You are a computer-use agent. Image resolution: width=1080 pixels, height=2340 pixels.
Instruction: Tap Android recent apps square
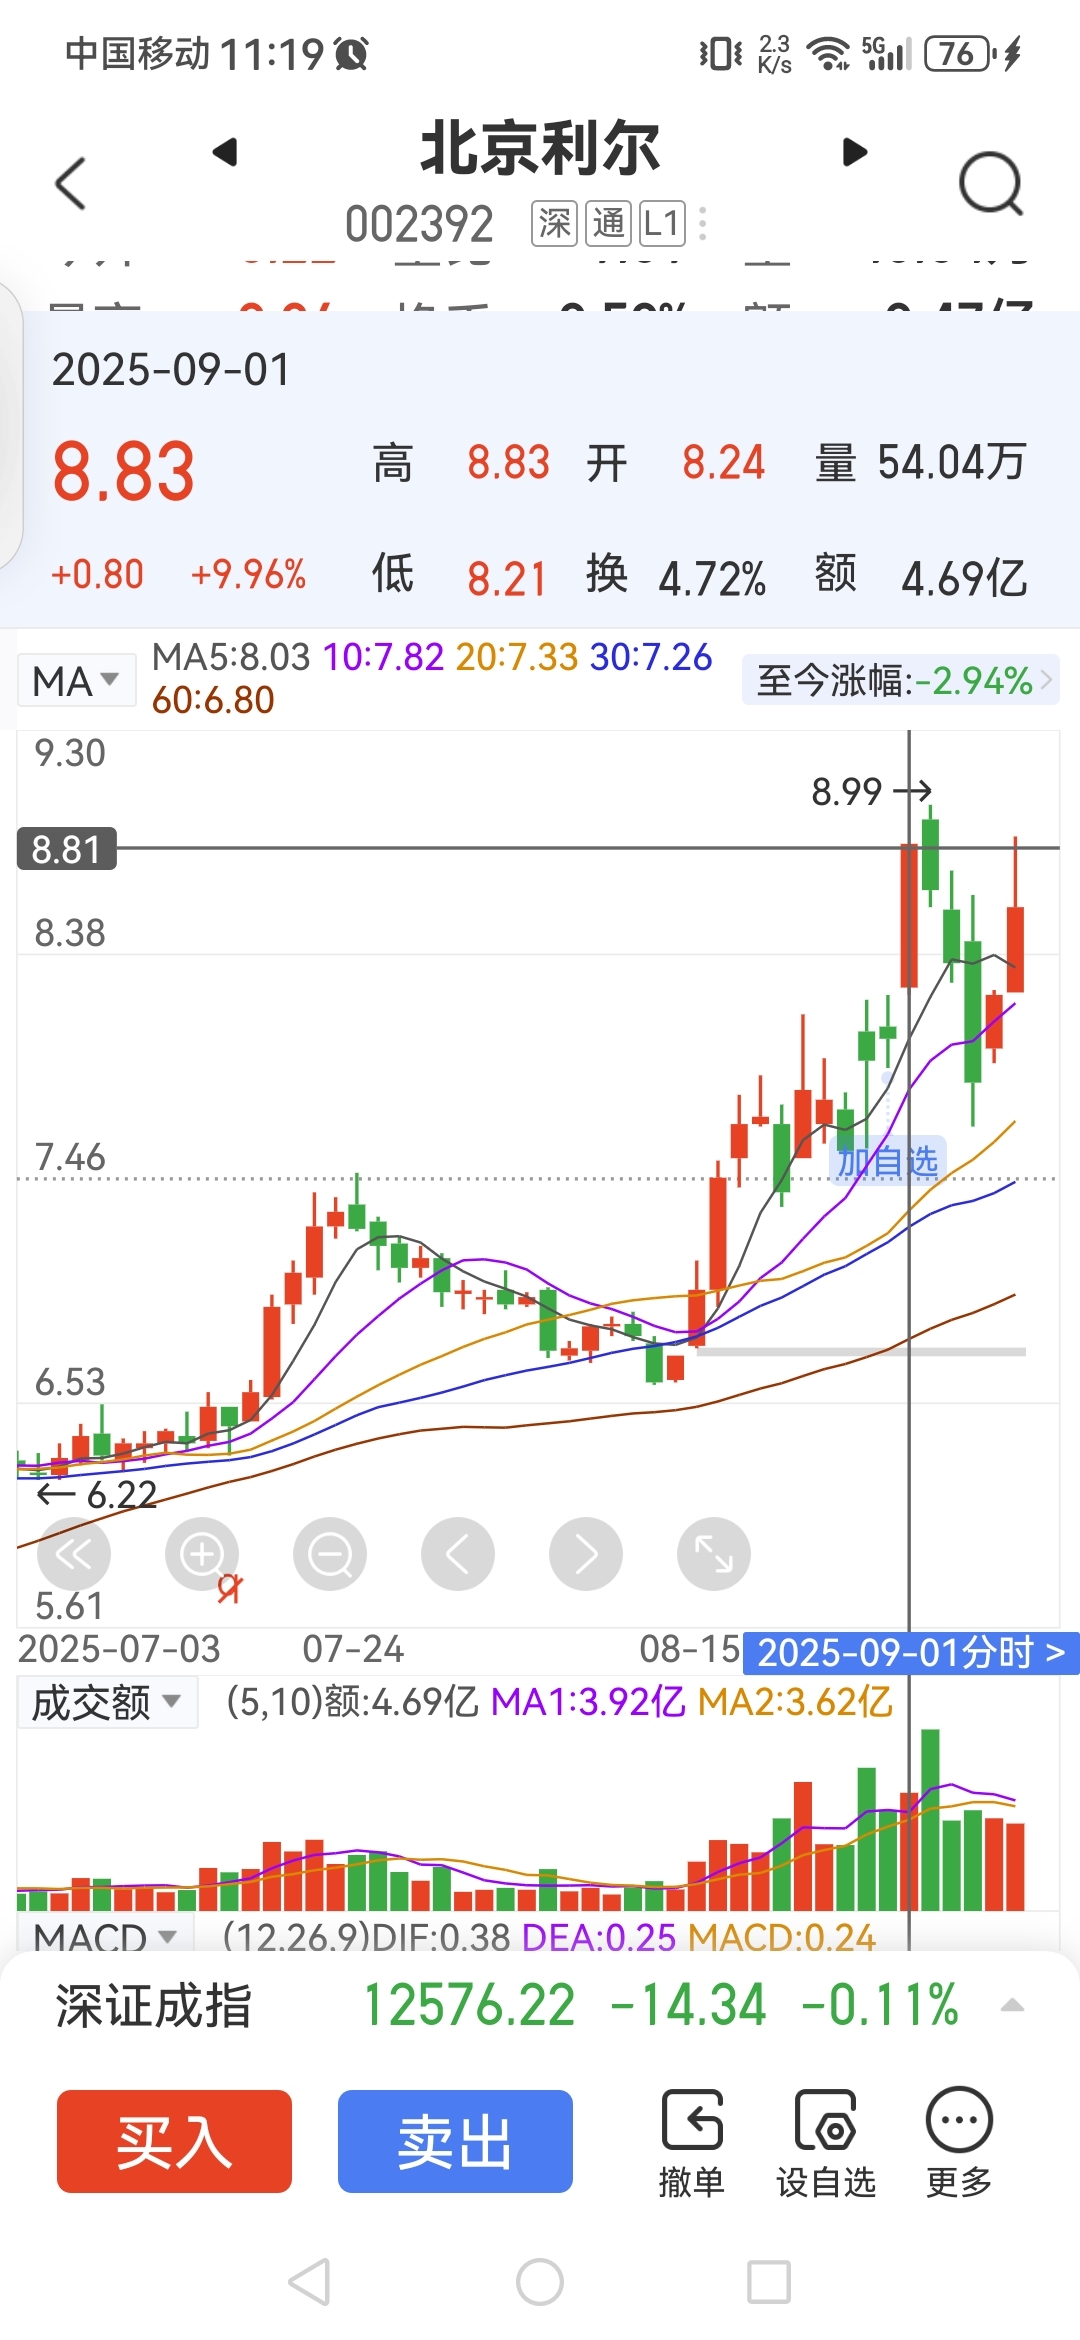(x=769, y=2282)
